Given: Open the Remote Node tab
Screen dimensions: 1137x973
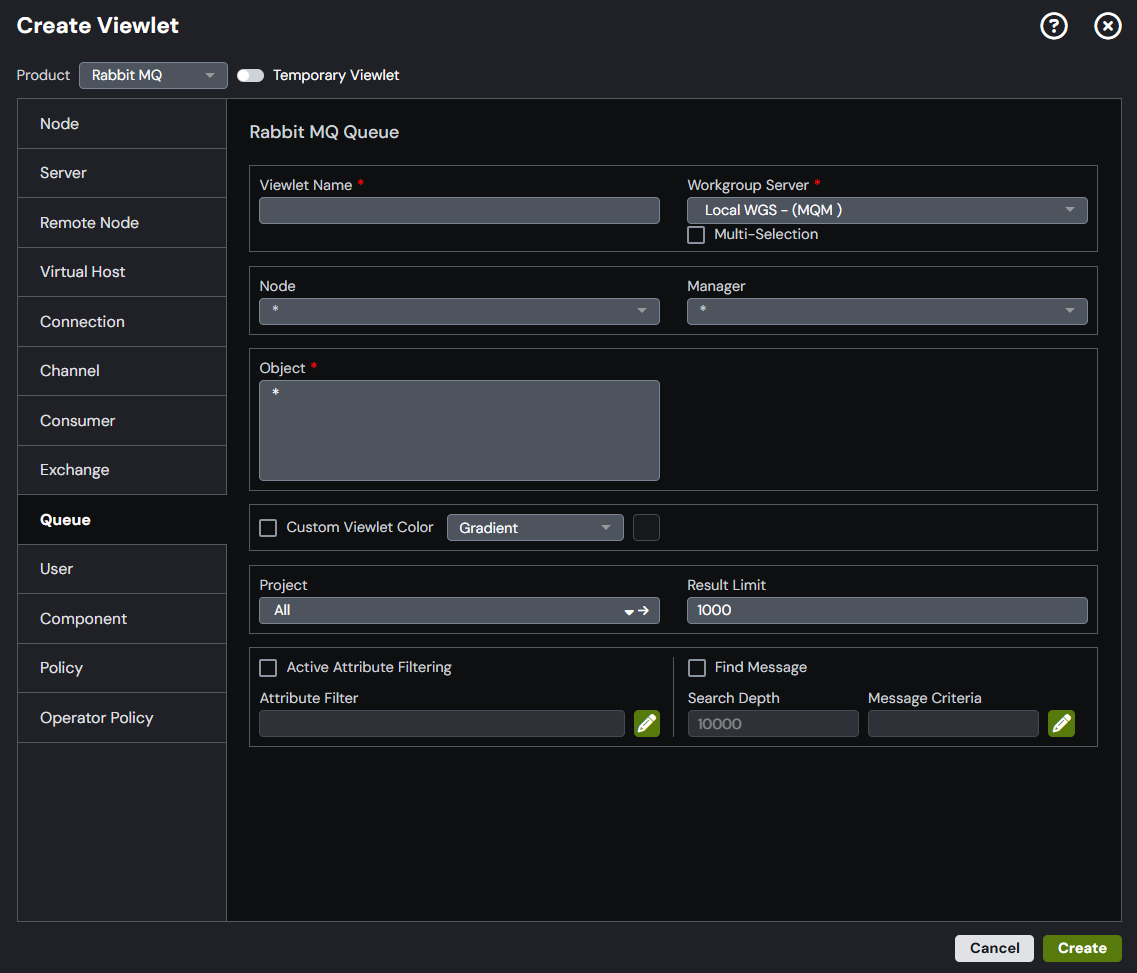Looking at the screenshot, I should tap(122, 223).
